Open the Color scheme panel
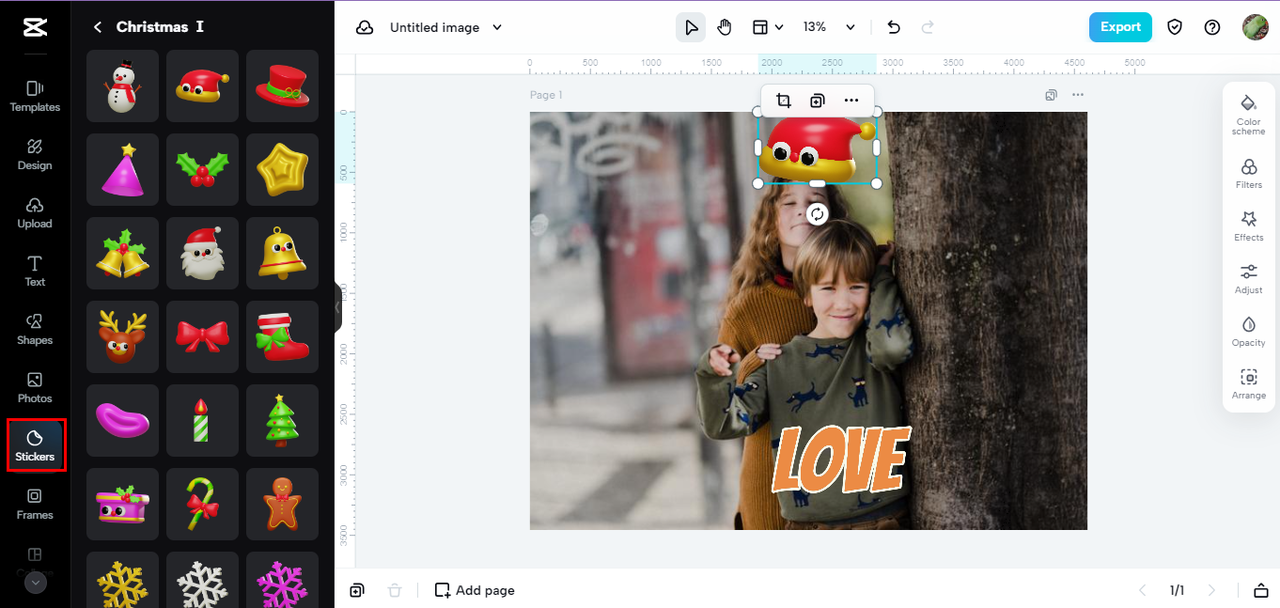The image size is (1280, 608). click(1248, 115)
